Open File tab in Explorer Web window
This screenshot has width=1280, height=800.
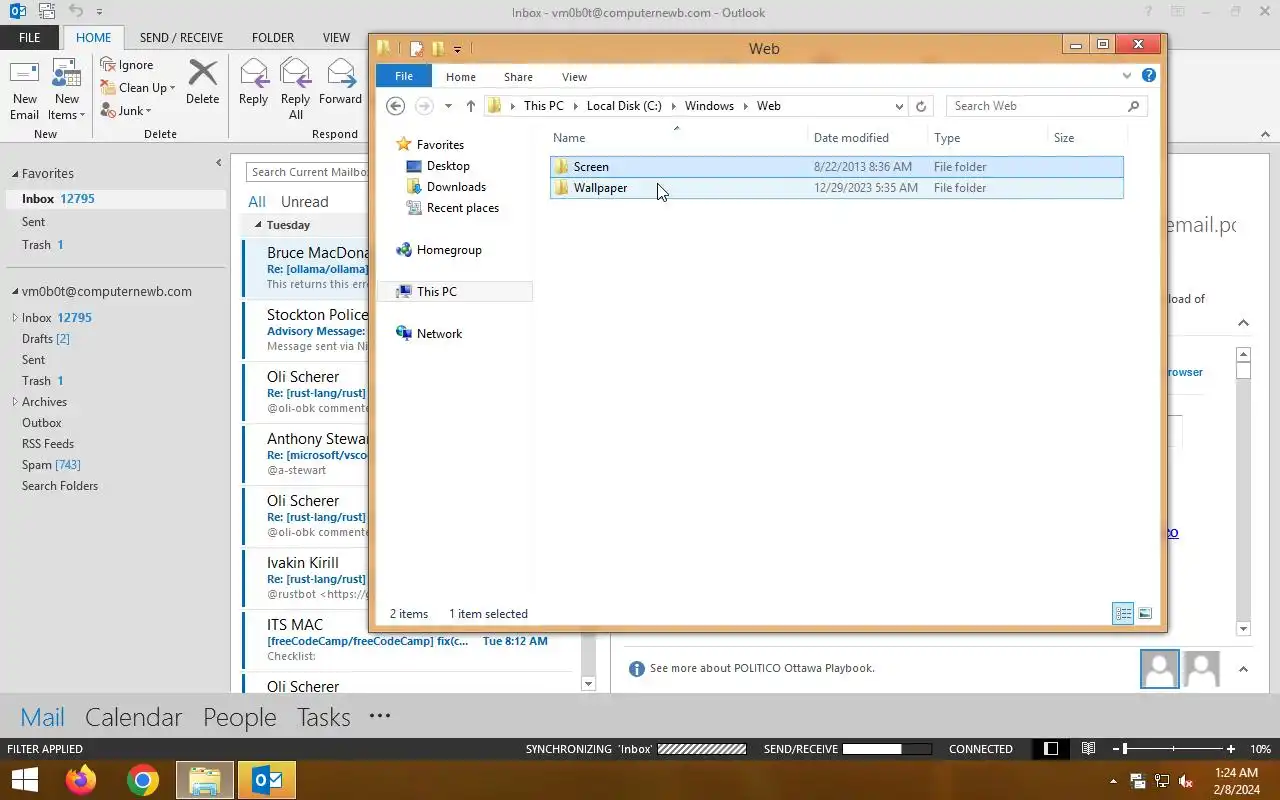[x=404, y=77]
